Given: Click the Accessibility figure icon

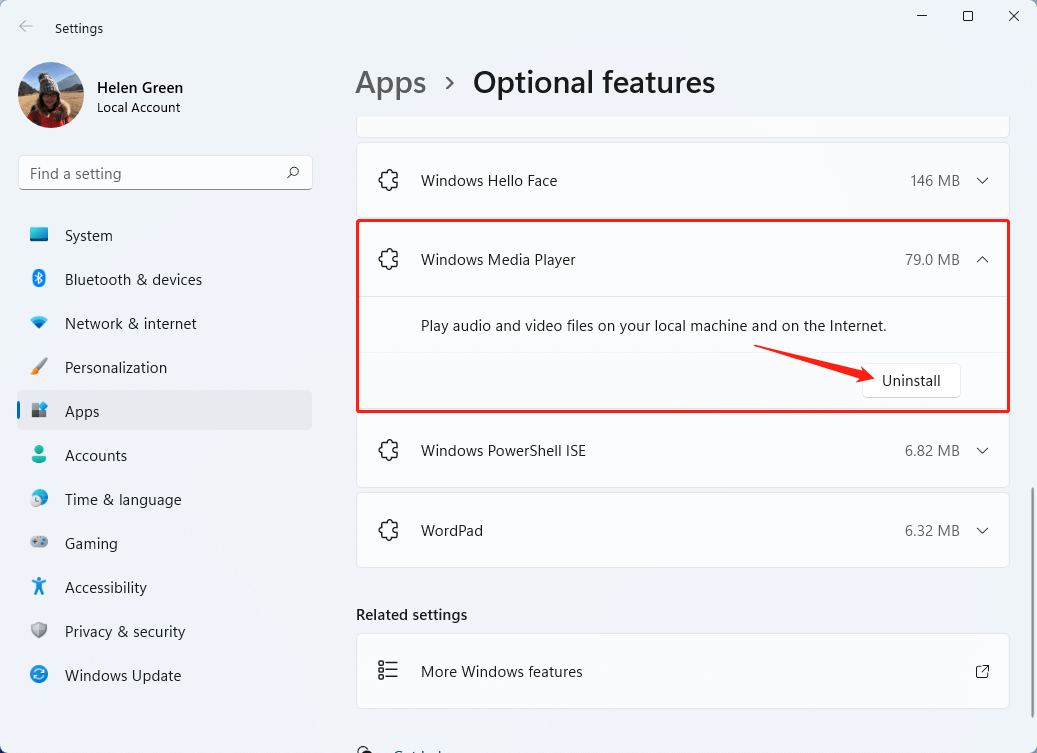Looking at the screenshot, I should coord(39,586).
